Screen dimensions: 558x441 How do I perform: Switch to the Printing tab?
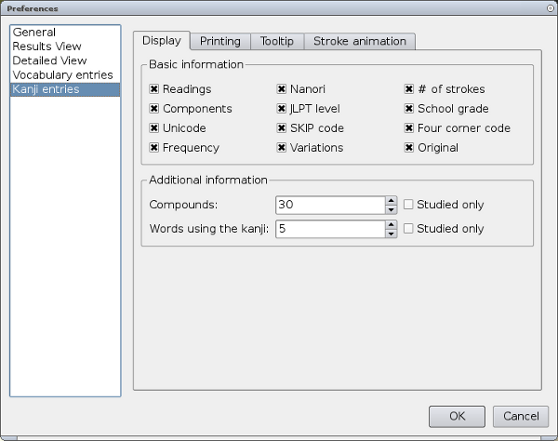[x=220, y=41]
